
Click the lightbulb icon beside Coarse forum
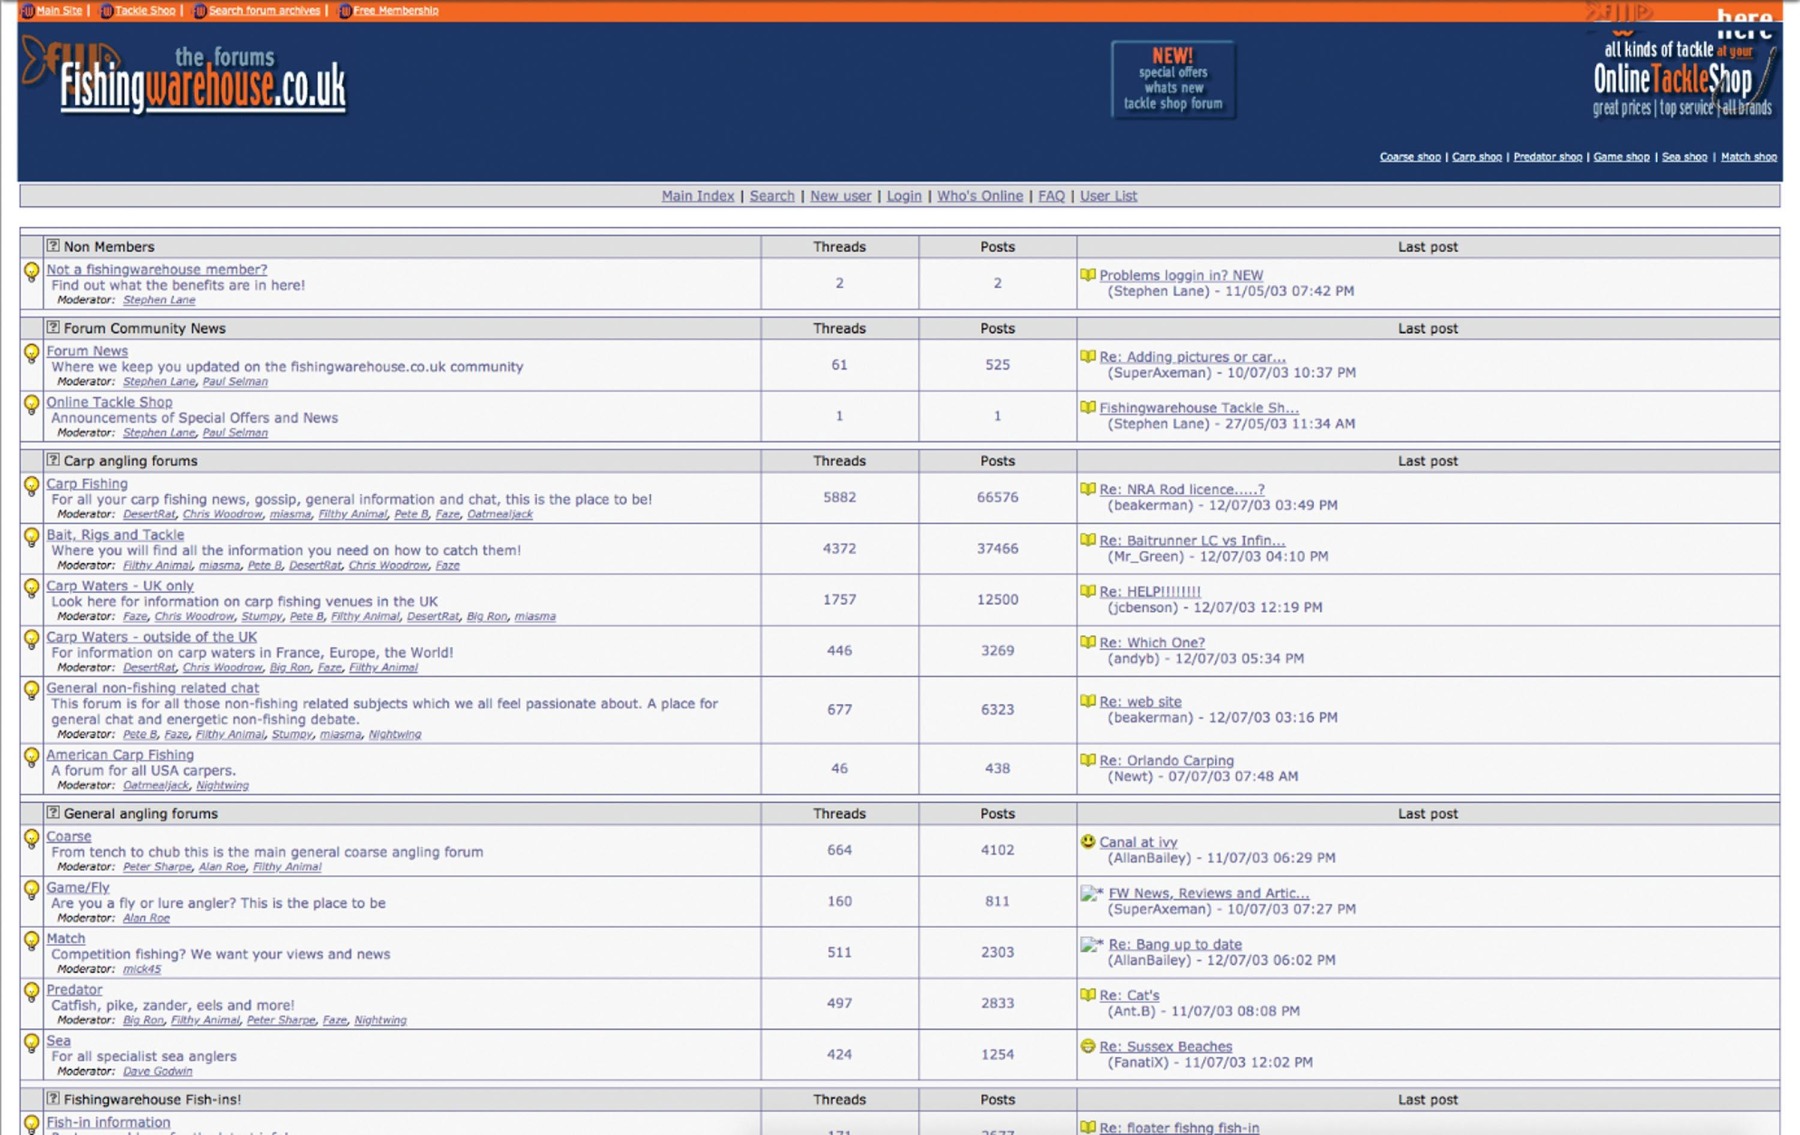pyautogui.click(x=32, y=839)
